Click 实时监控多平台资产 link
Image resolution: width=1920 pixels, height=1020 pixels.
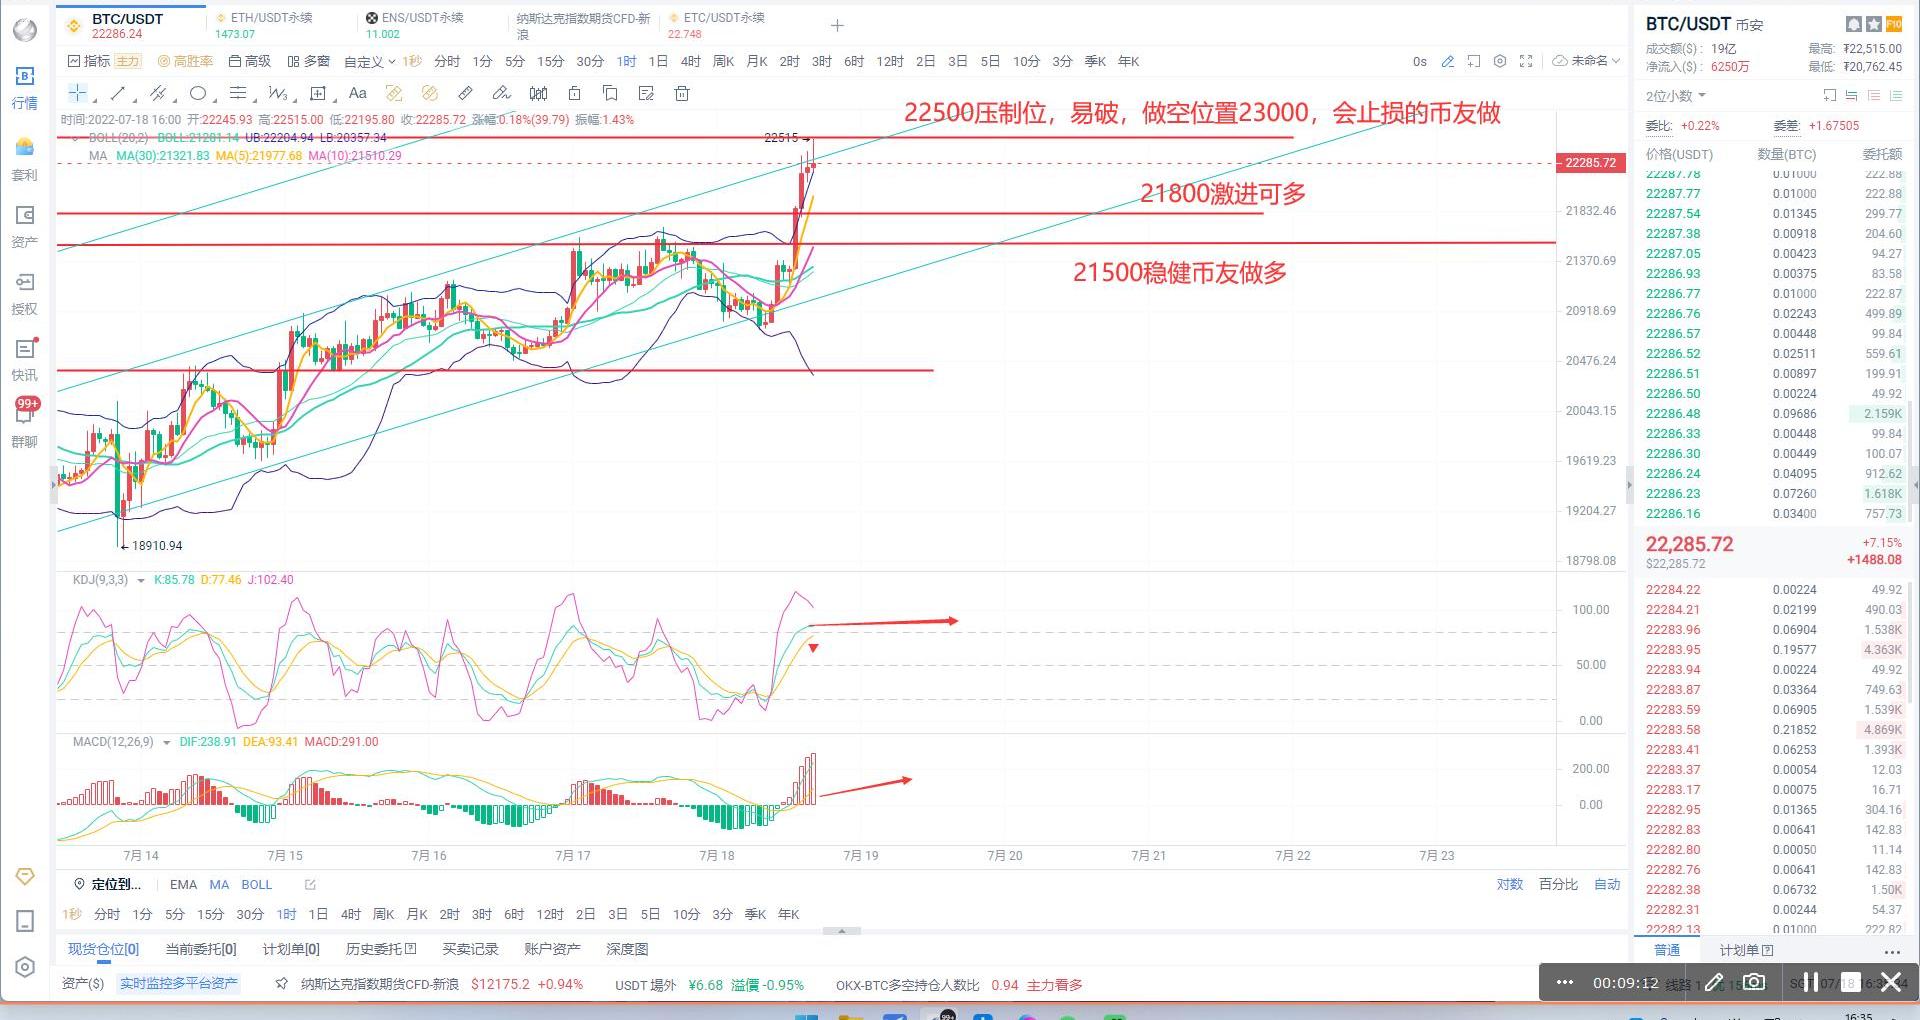click(x=179, y=984)
